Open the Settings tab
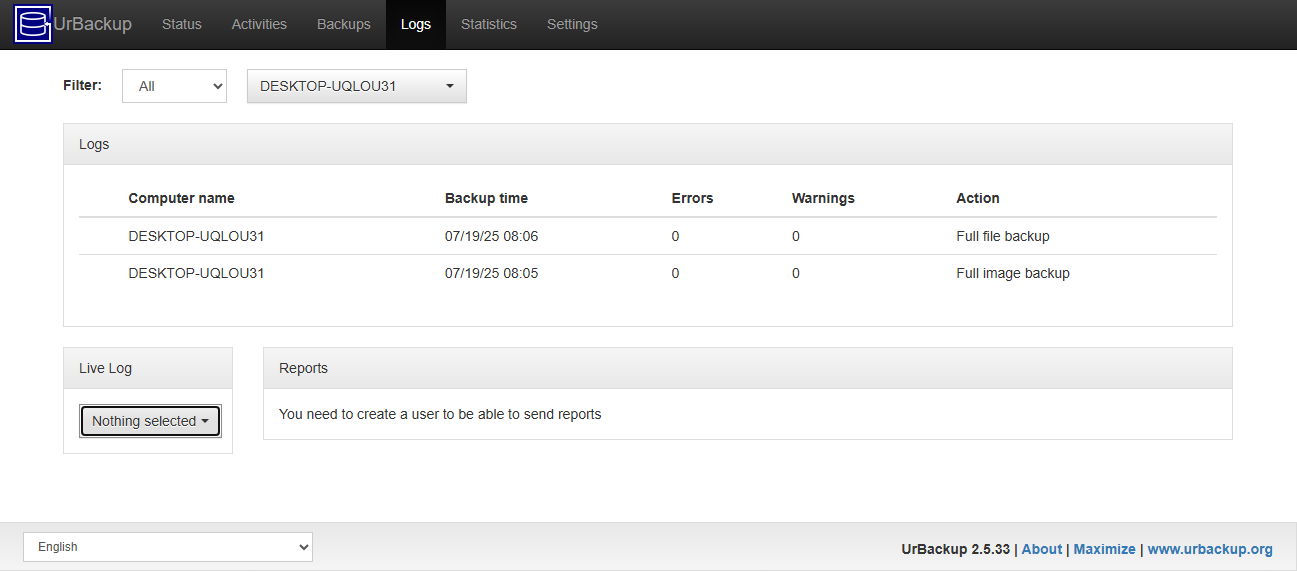The width and height of the screenshot is (1297, 572). (572, 24)
